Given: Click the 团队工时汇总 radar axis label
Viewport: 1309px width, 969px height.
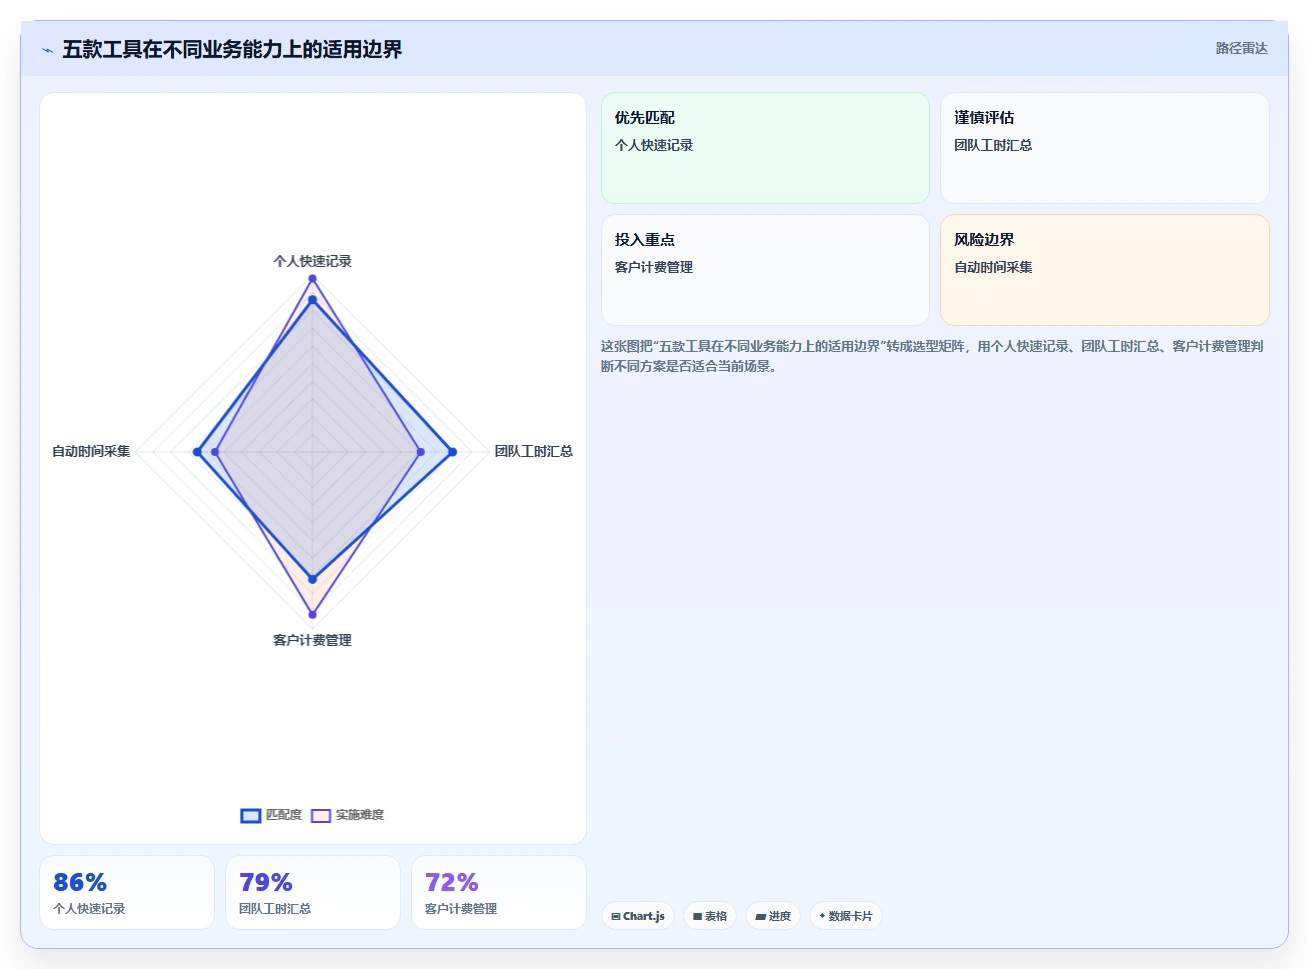Looking at the screenshot, I should (534, 451).
